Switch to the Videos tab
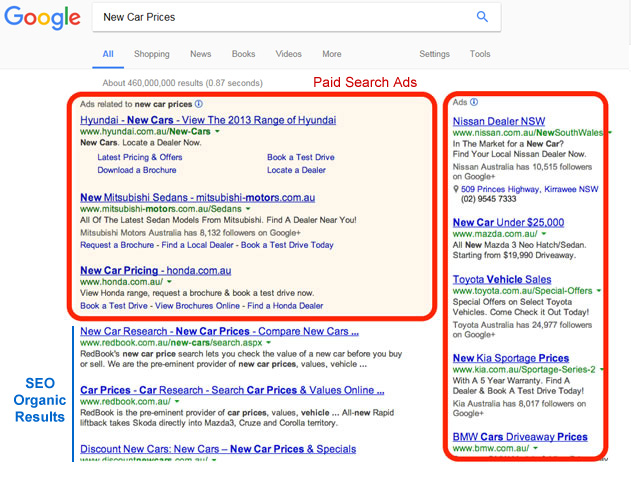This screenshot has height=480, width=631. point(289,54)
